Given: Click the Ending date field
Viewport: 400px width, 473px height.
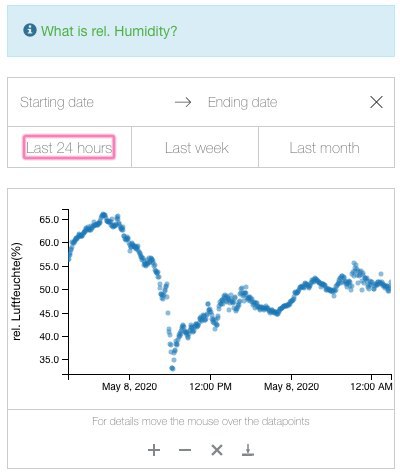Looking at the screenshot, I should click(243, 102).
